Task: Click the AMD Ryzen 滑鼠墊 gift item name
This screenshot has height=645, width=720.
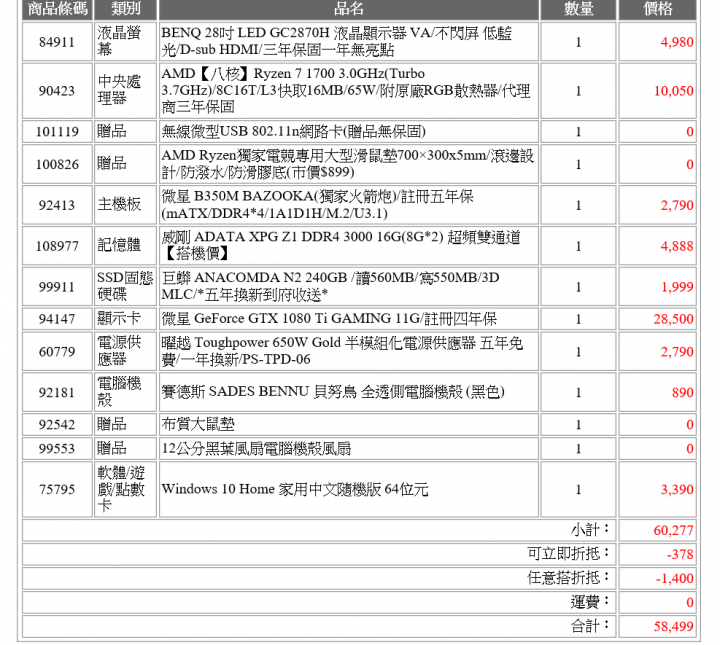Action: click(x=349, y=164)
